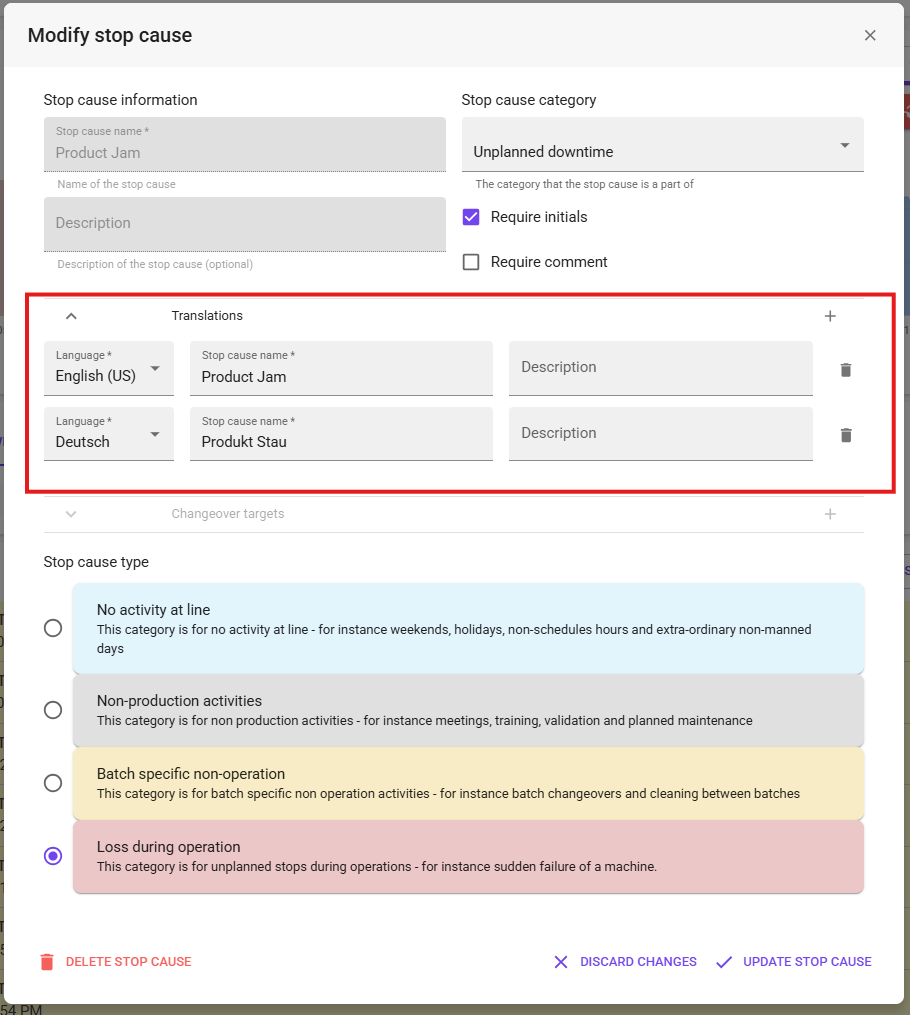Click the Modify stop cause dialog title
The height and width of the screenshot is (1015, 910).
click(110, 35)
